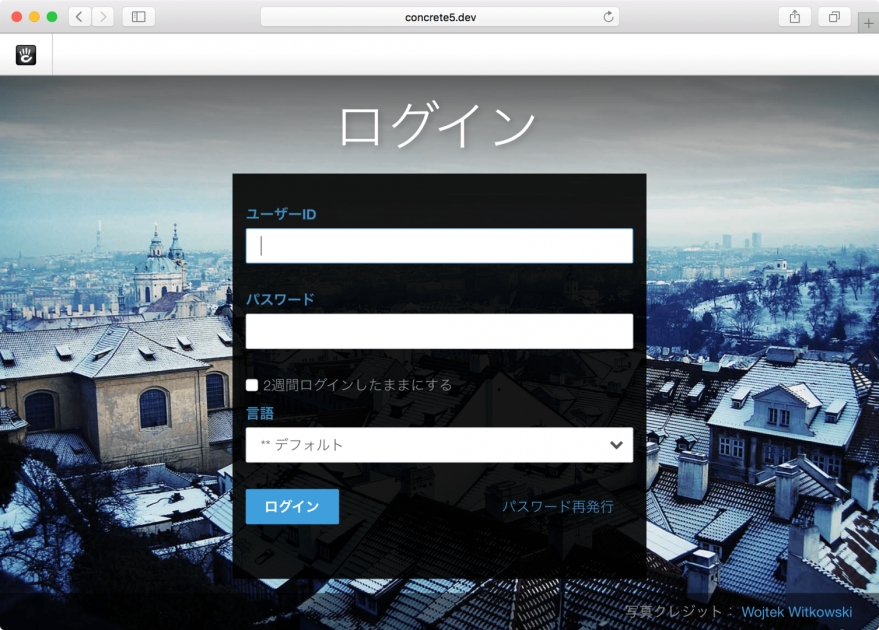
Task: Enable the 2週間ログインしたままにする checkbox
Action: coord(252,385)
